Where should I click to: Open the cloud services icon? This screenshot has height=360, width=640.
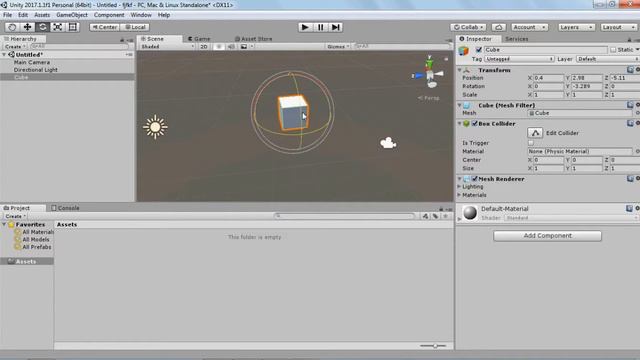click(x=498, y=27)
